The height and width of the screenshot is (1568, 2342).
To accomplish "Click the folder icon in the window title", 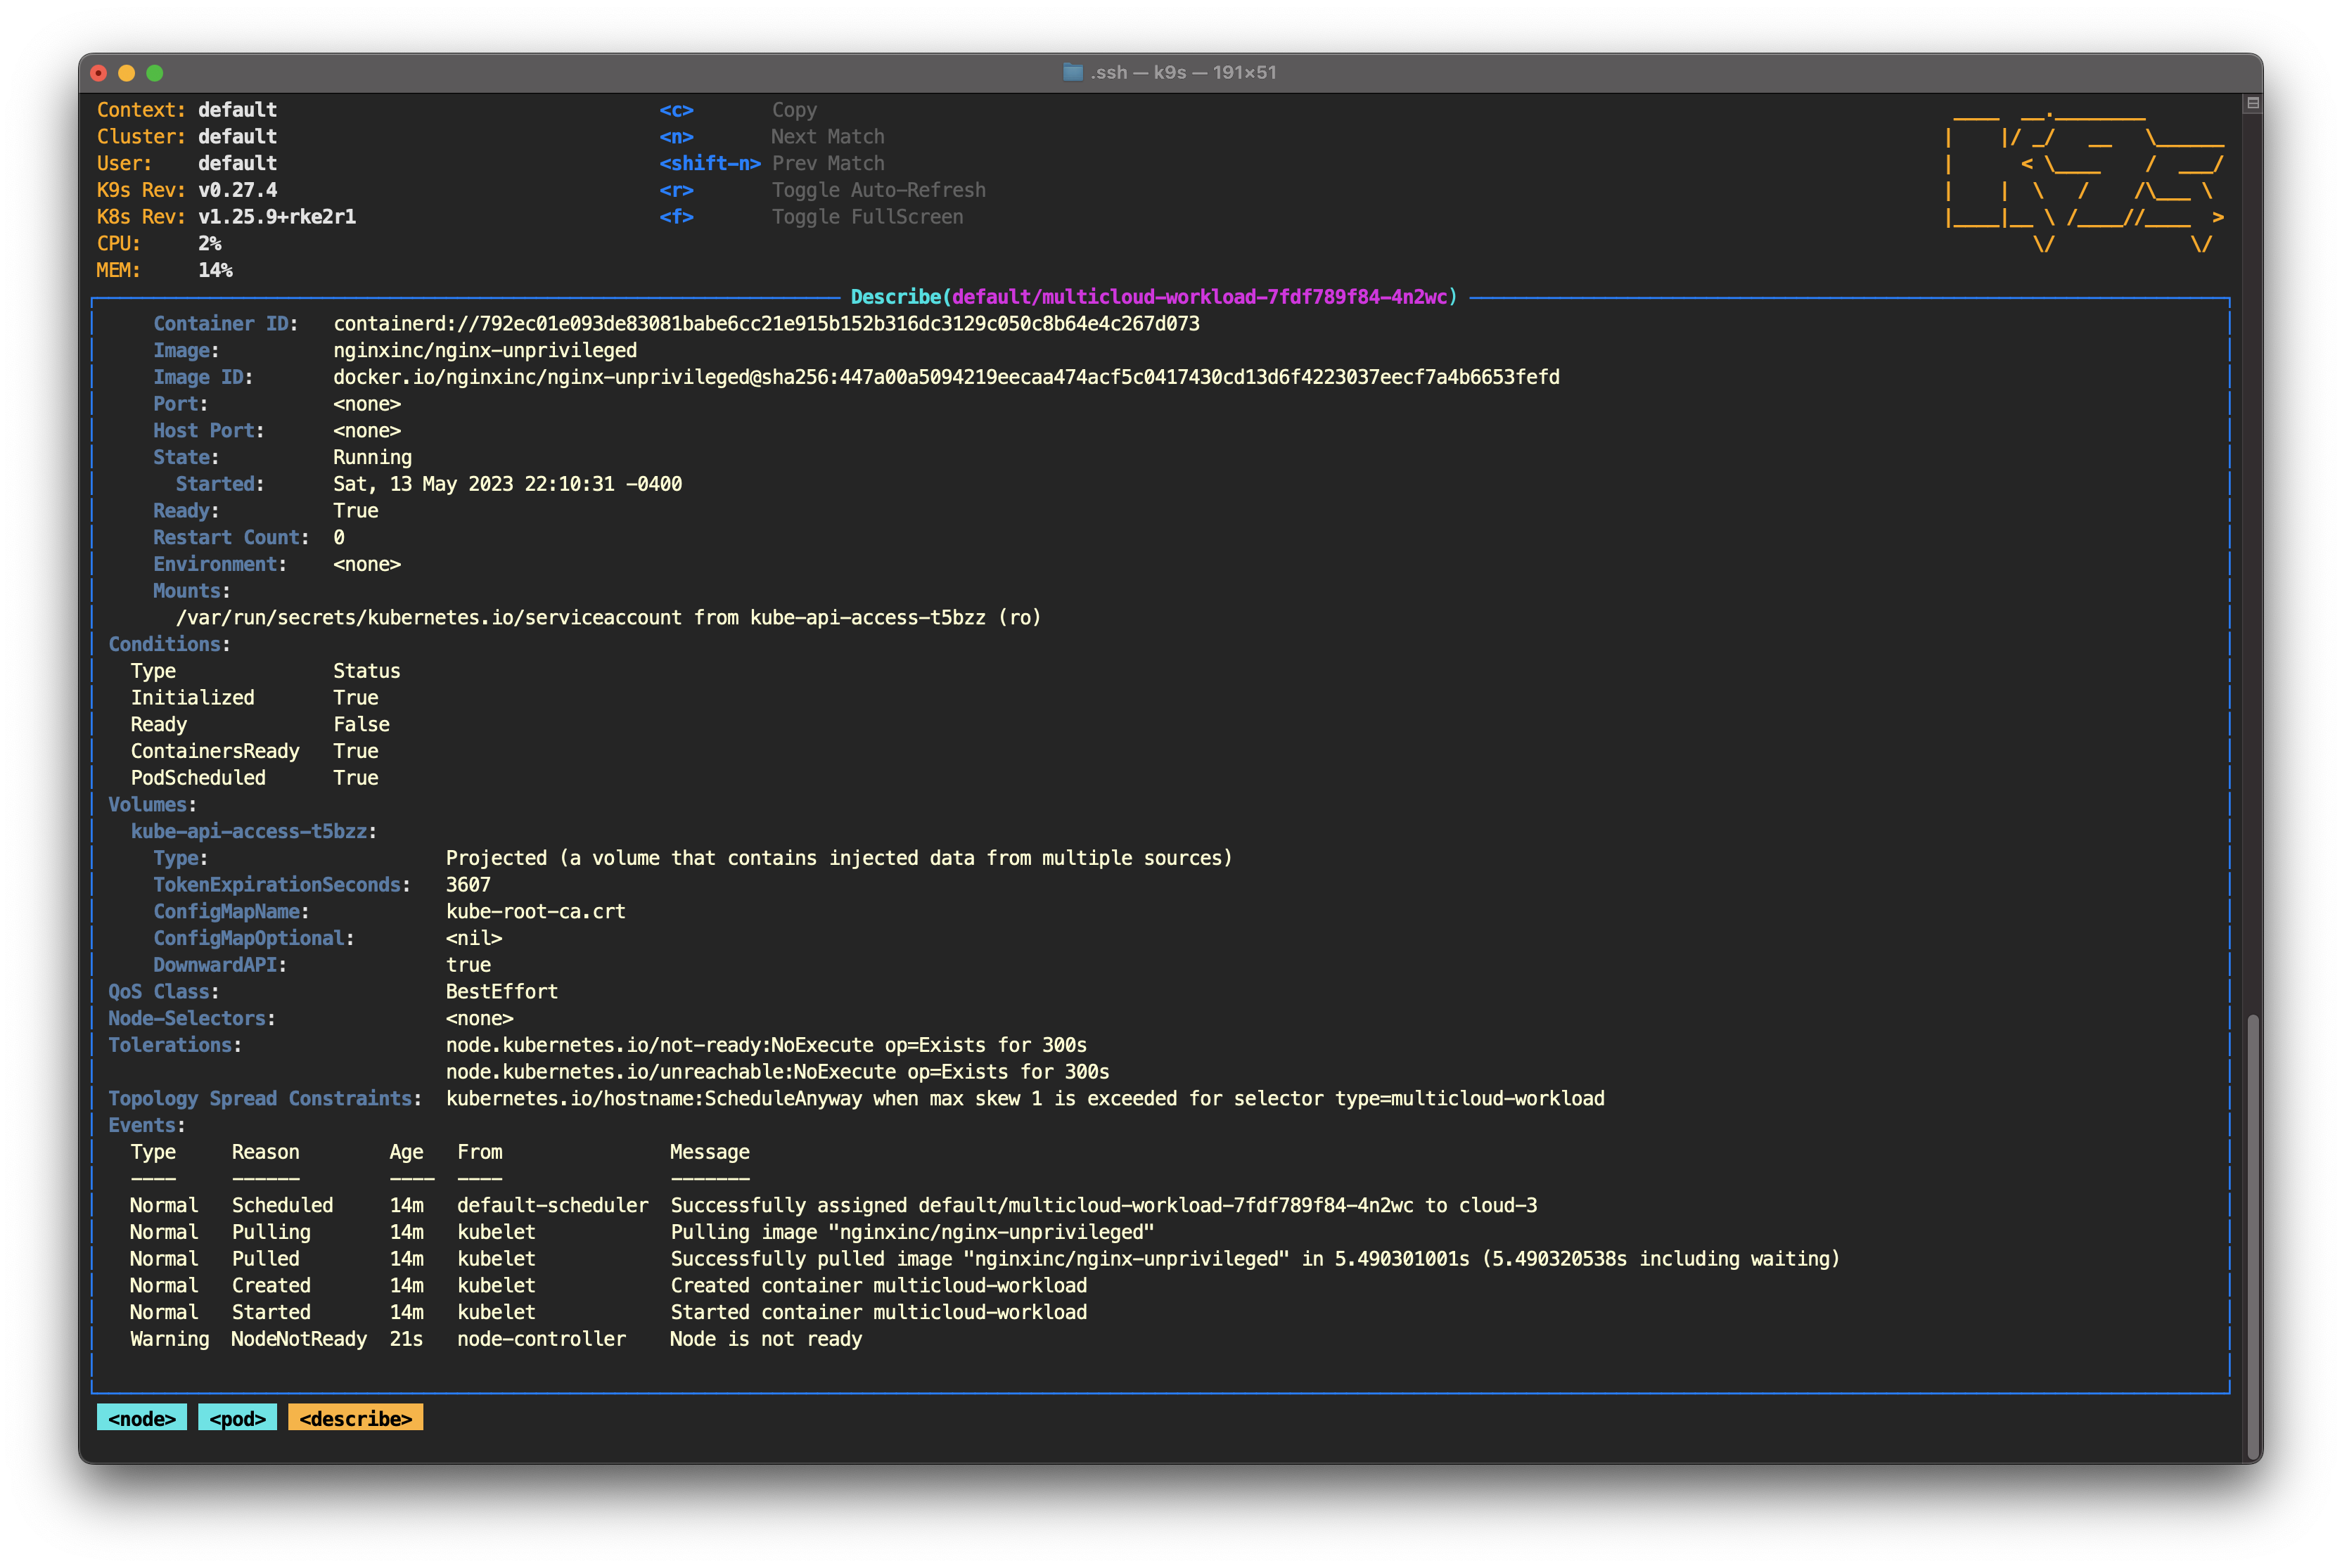I will 1072,72.
